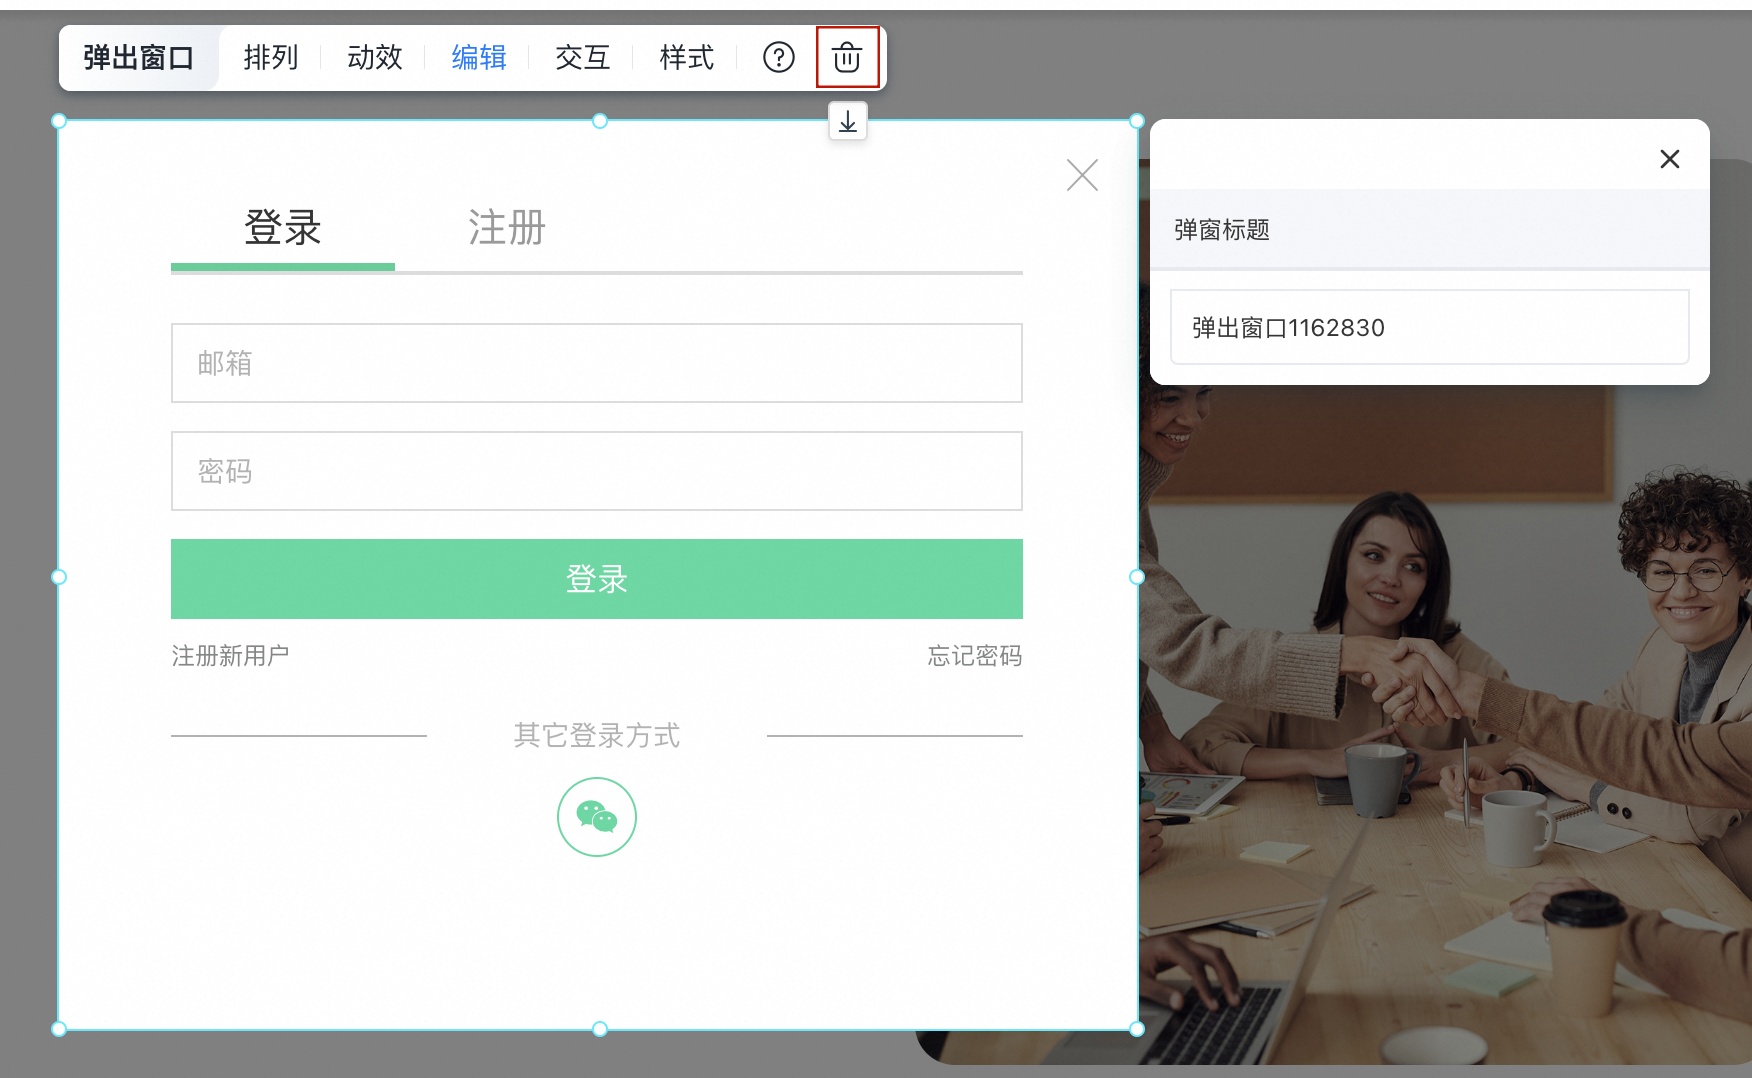The height and width of the screenshot is (1078, 1752).
Task: Select 编辑 in the toolbar
Action: [x=478, y=58]
